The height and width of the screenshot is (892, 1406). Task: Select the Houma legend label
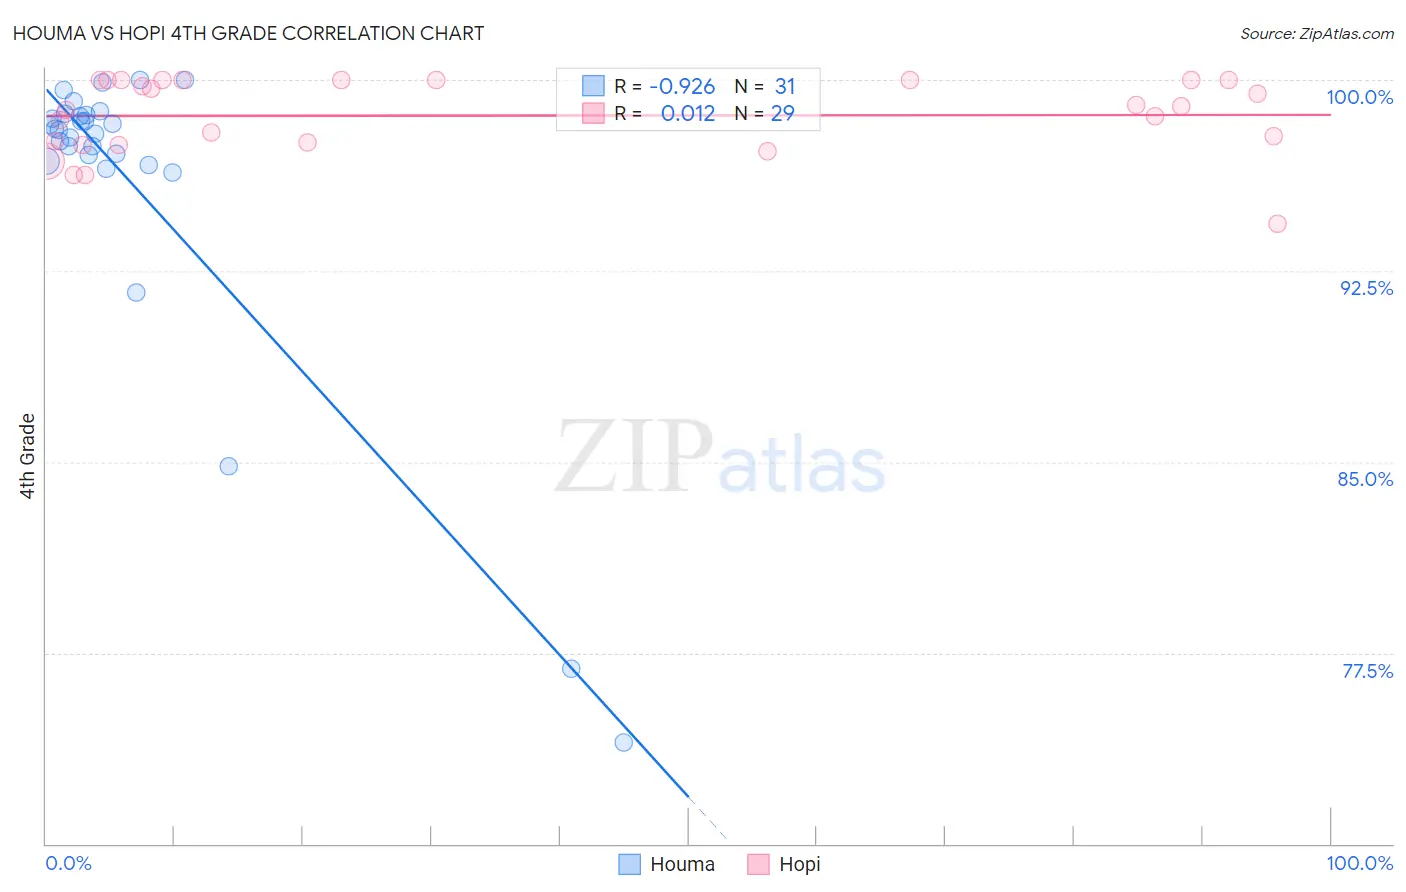[682, 864]
